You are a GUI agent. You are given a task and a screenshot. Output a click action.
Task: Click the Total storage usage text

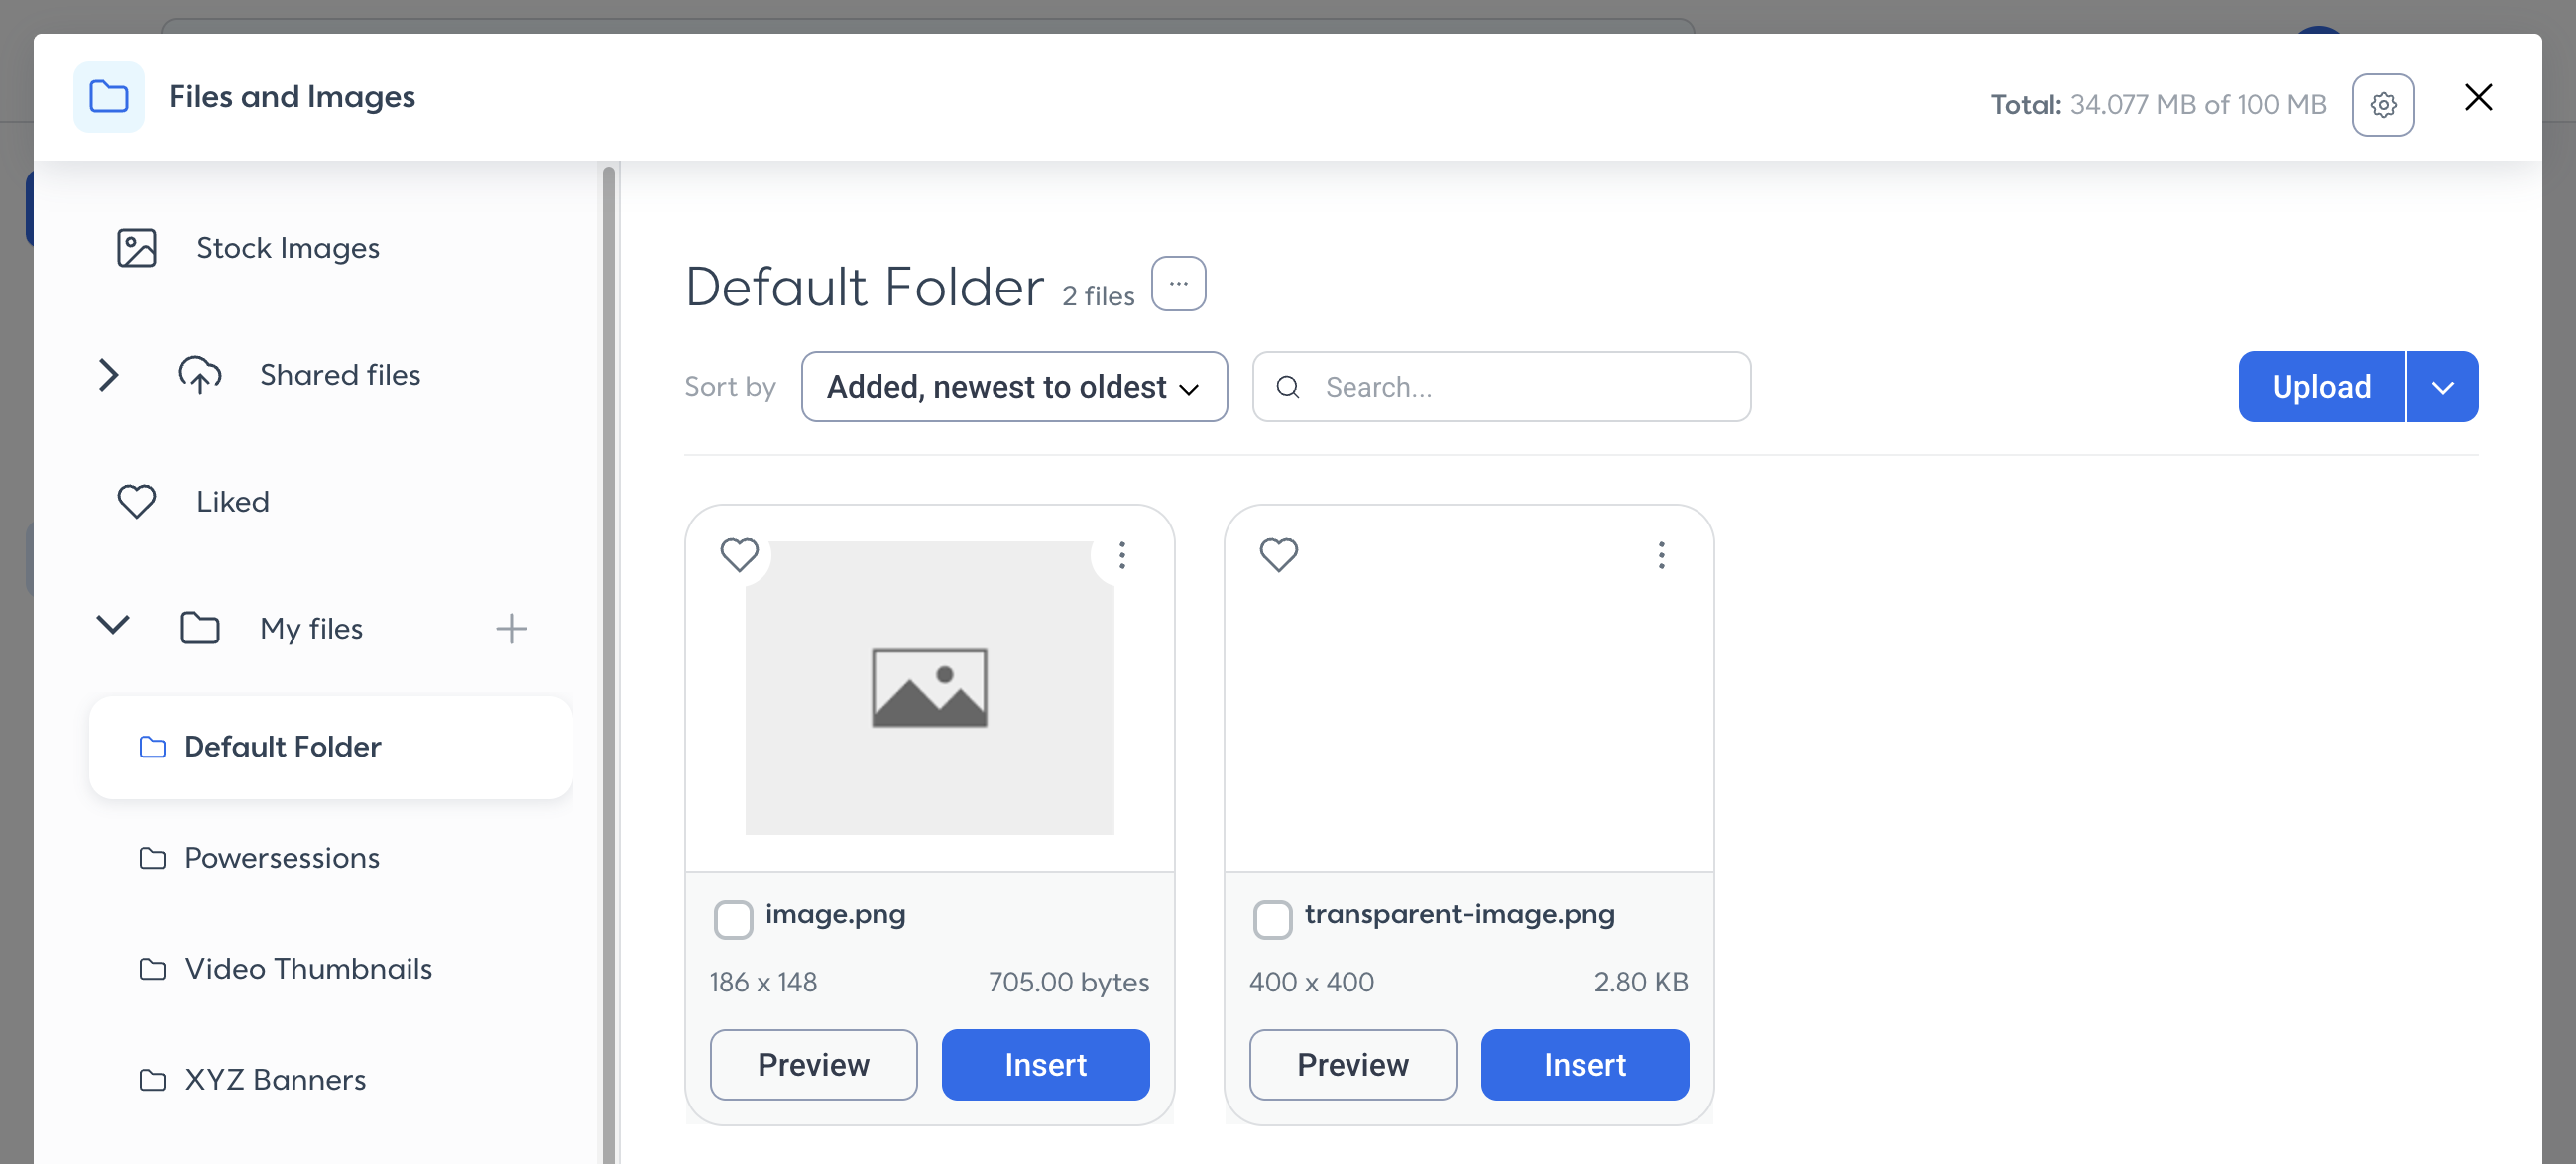(x=2158, y=105)
